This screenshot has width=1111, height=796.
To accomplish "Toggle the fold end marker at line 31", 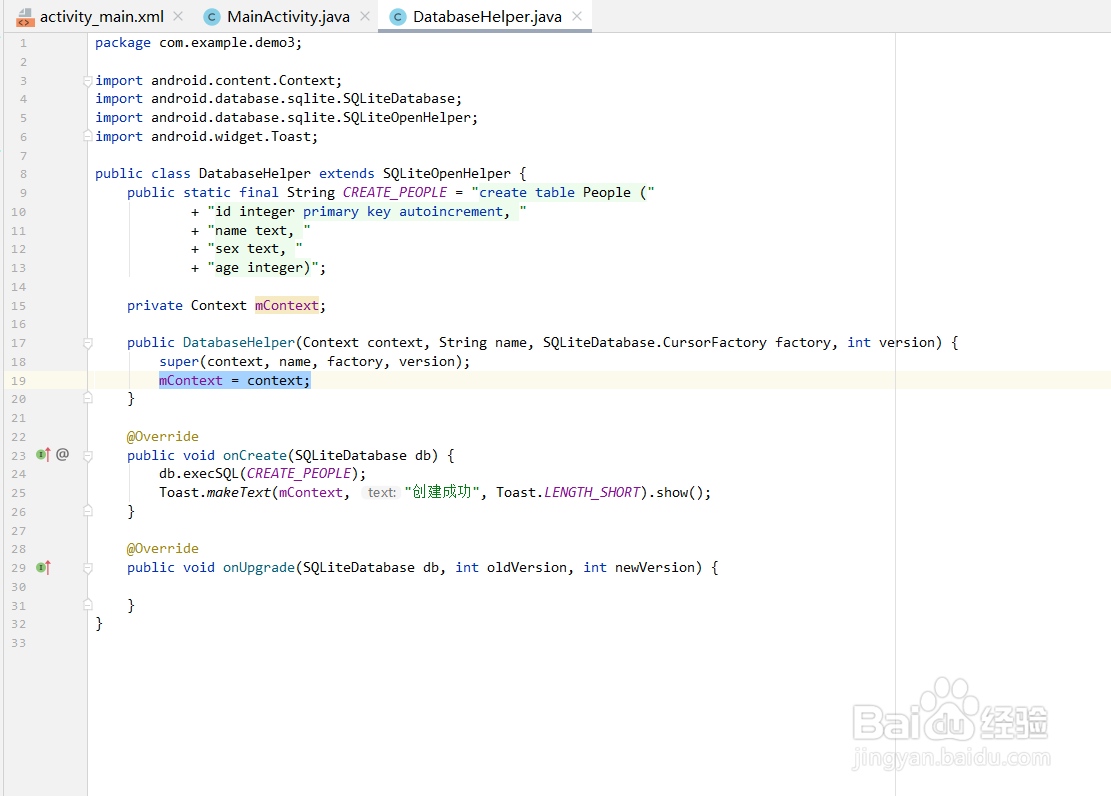I will [88, 605].
